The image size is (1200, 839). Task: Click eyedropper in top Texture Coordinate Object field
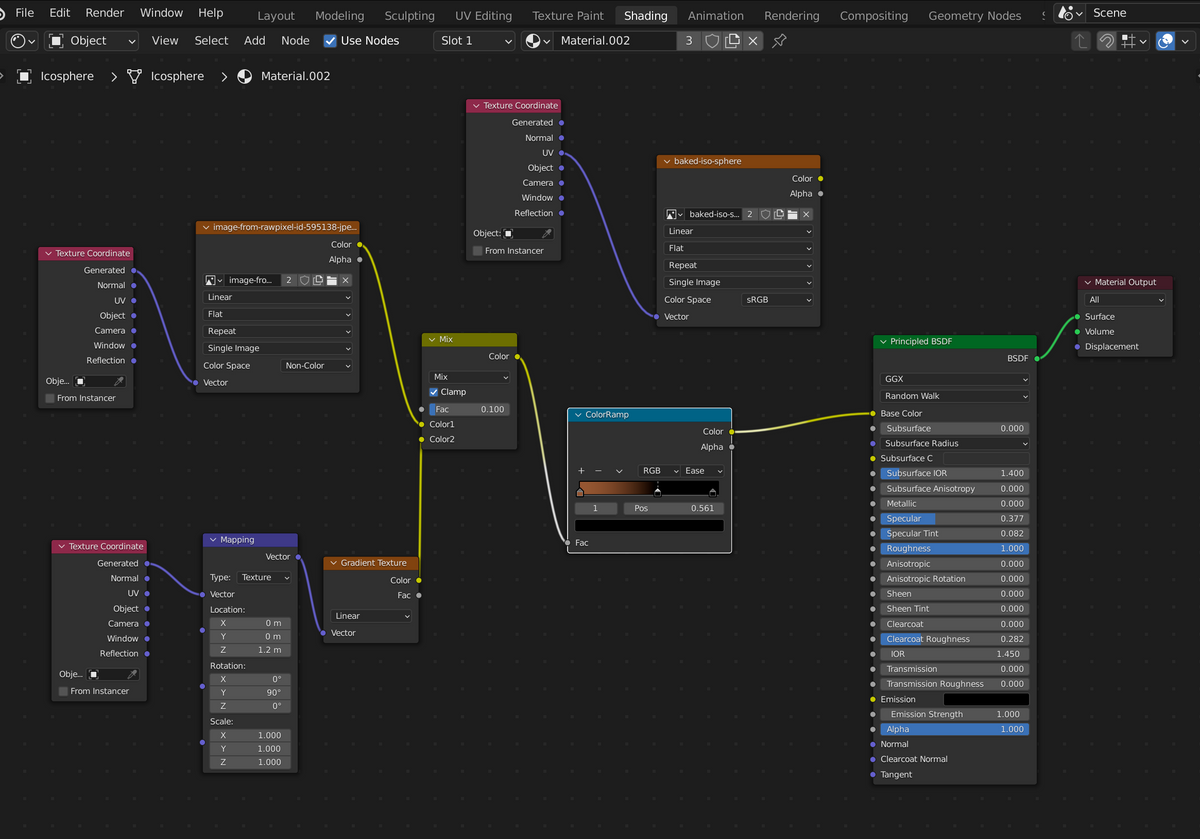pos(546,233)
